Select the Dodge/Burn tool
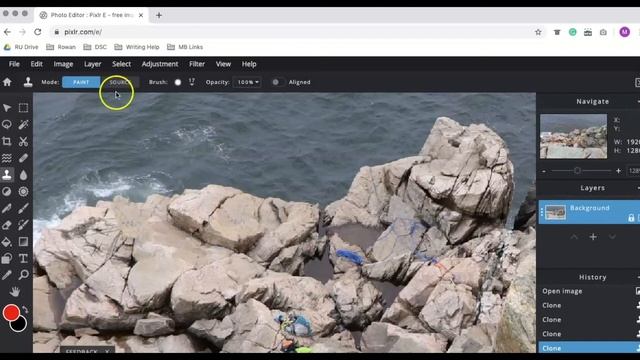Image resolution: width=640 pixels, height=360 pixels. [x=7, y=191]
